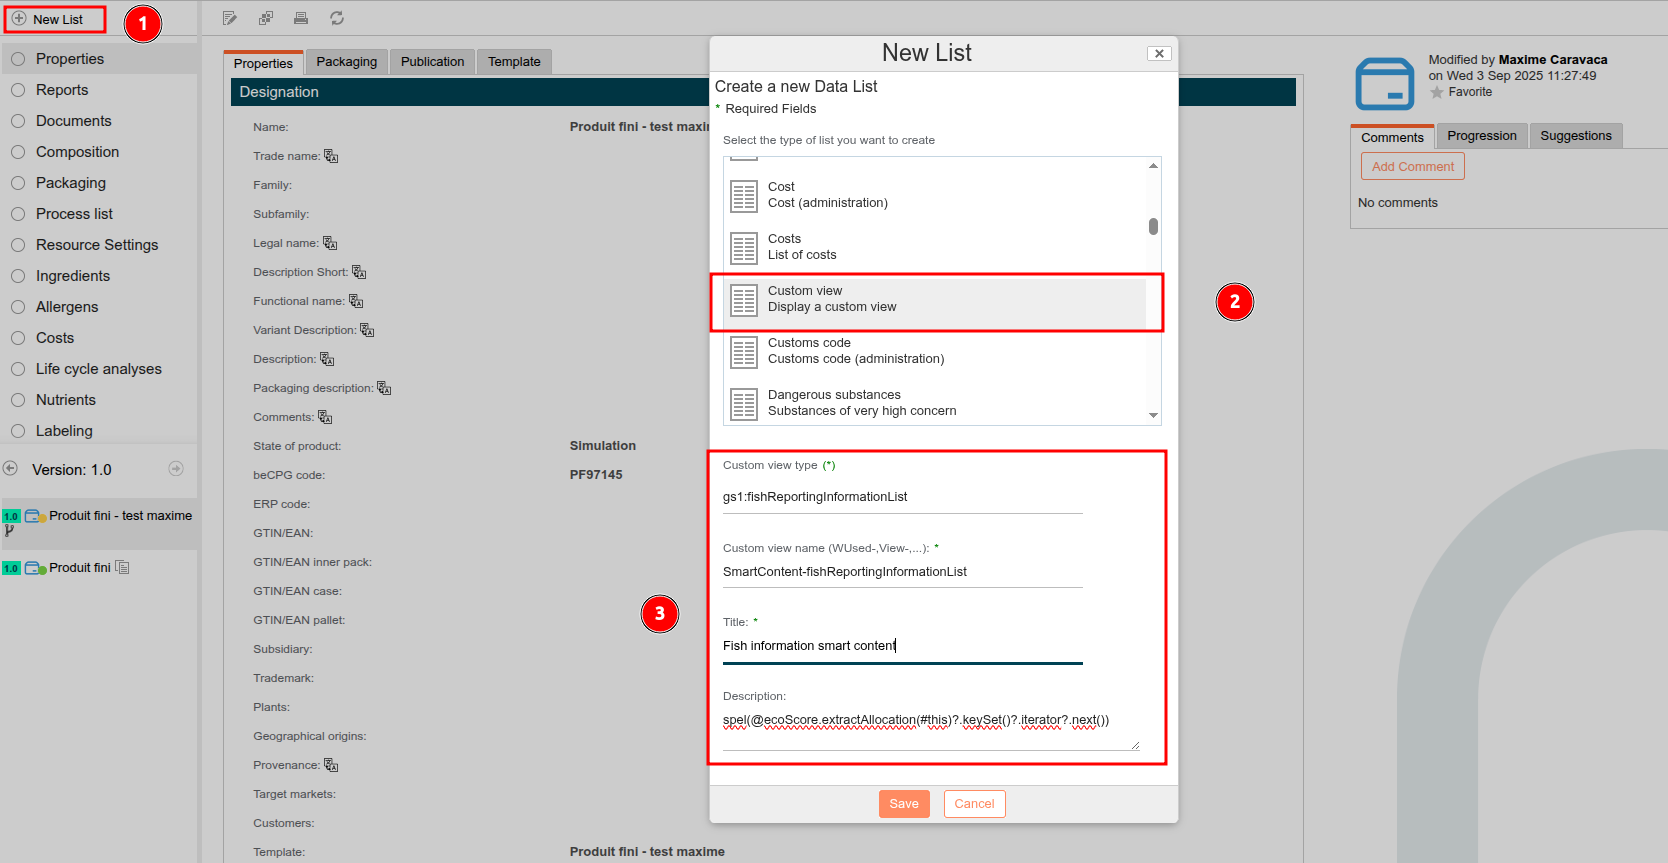
Task: Open the edit properties pencil icon in toolbar
Action: 230,18
